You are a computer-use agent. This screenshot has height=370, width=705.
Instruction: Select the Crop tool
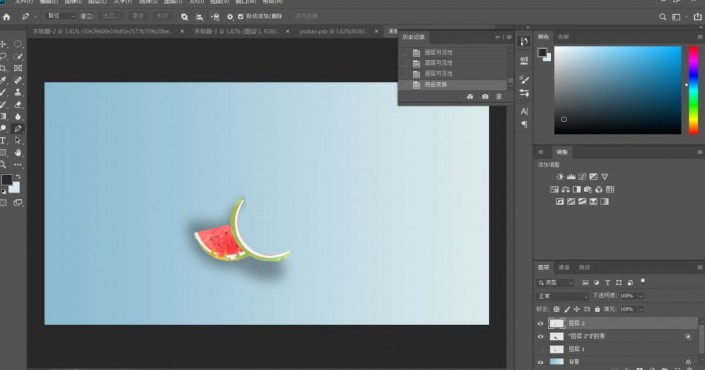coord(3,68)
